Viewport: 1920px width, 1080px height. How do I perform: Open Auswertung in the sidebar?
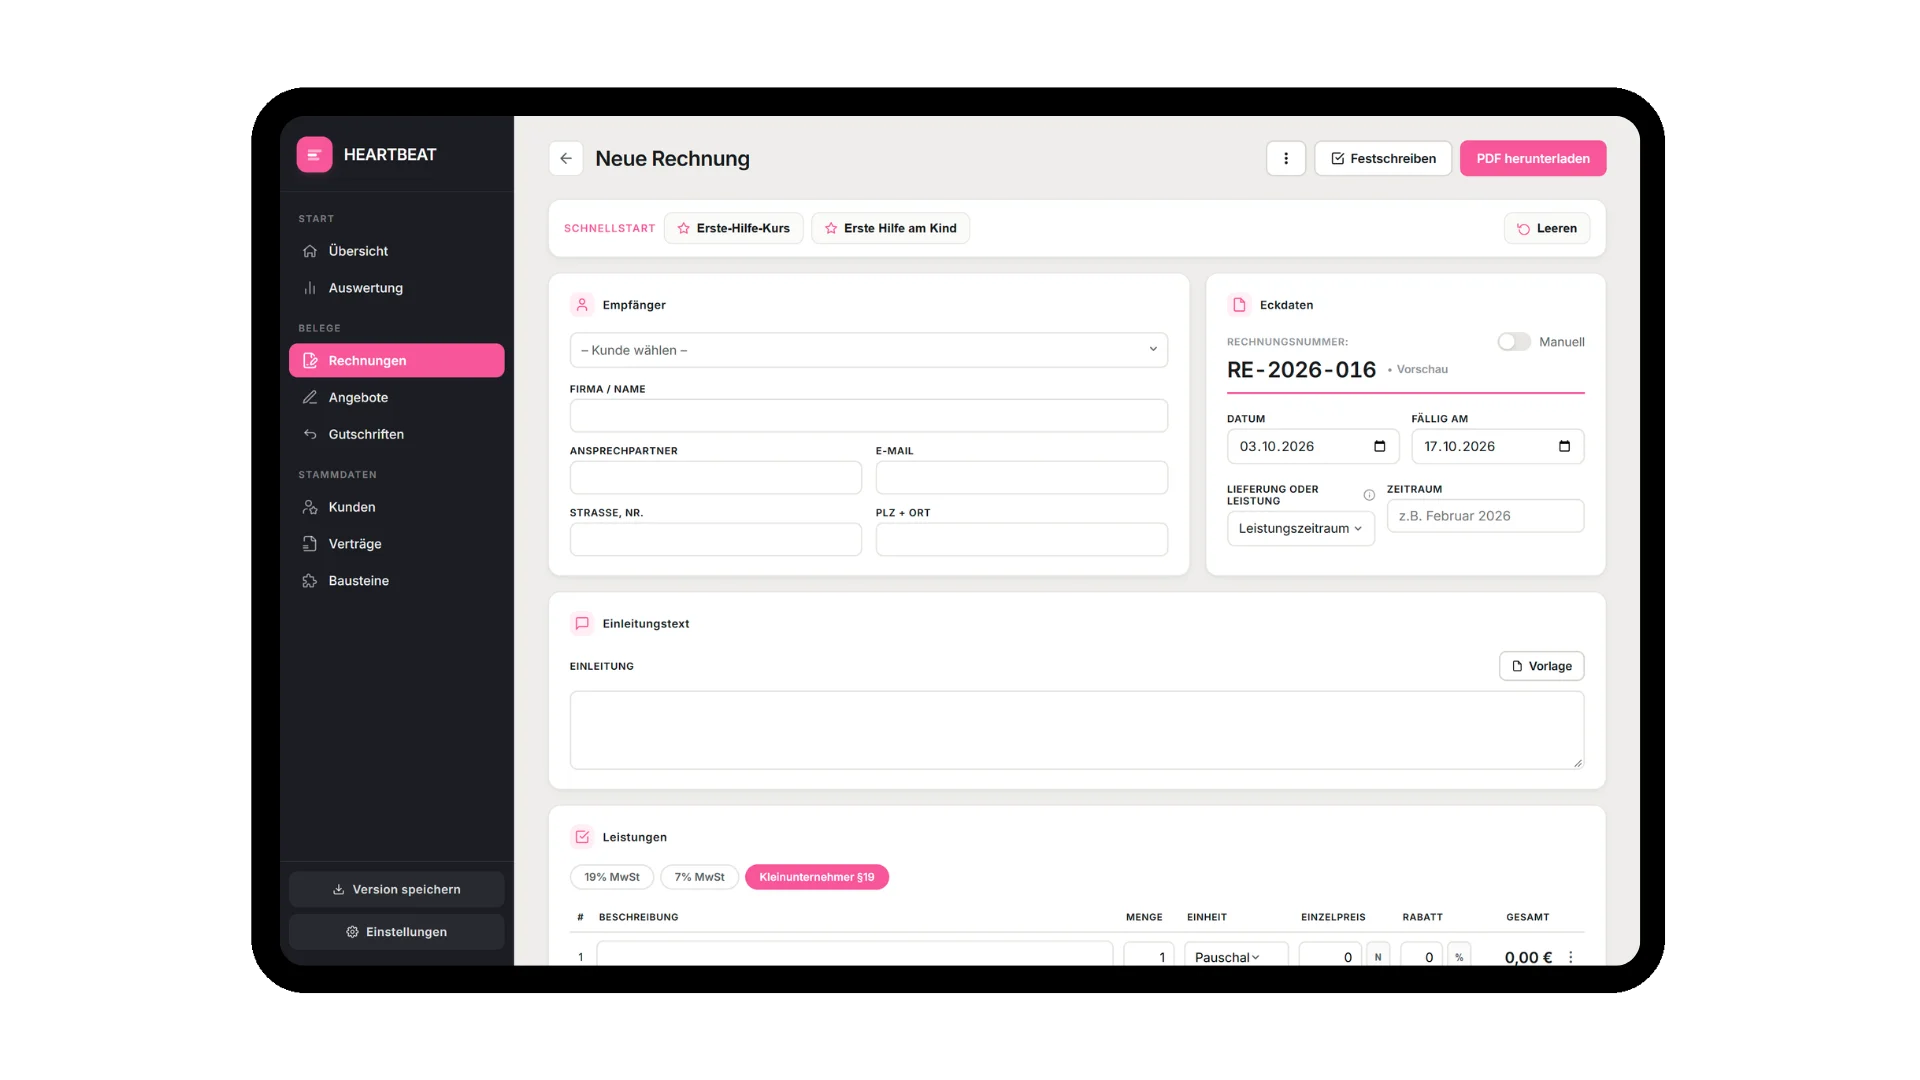[x=396, y=288]
